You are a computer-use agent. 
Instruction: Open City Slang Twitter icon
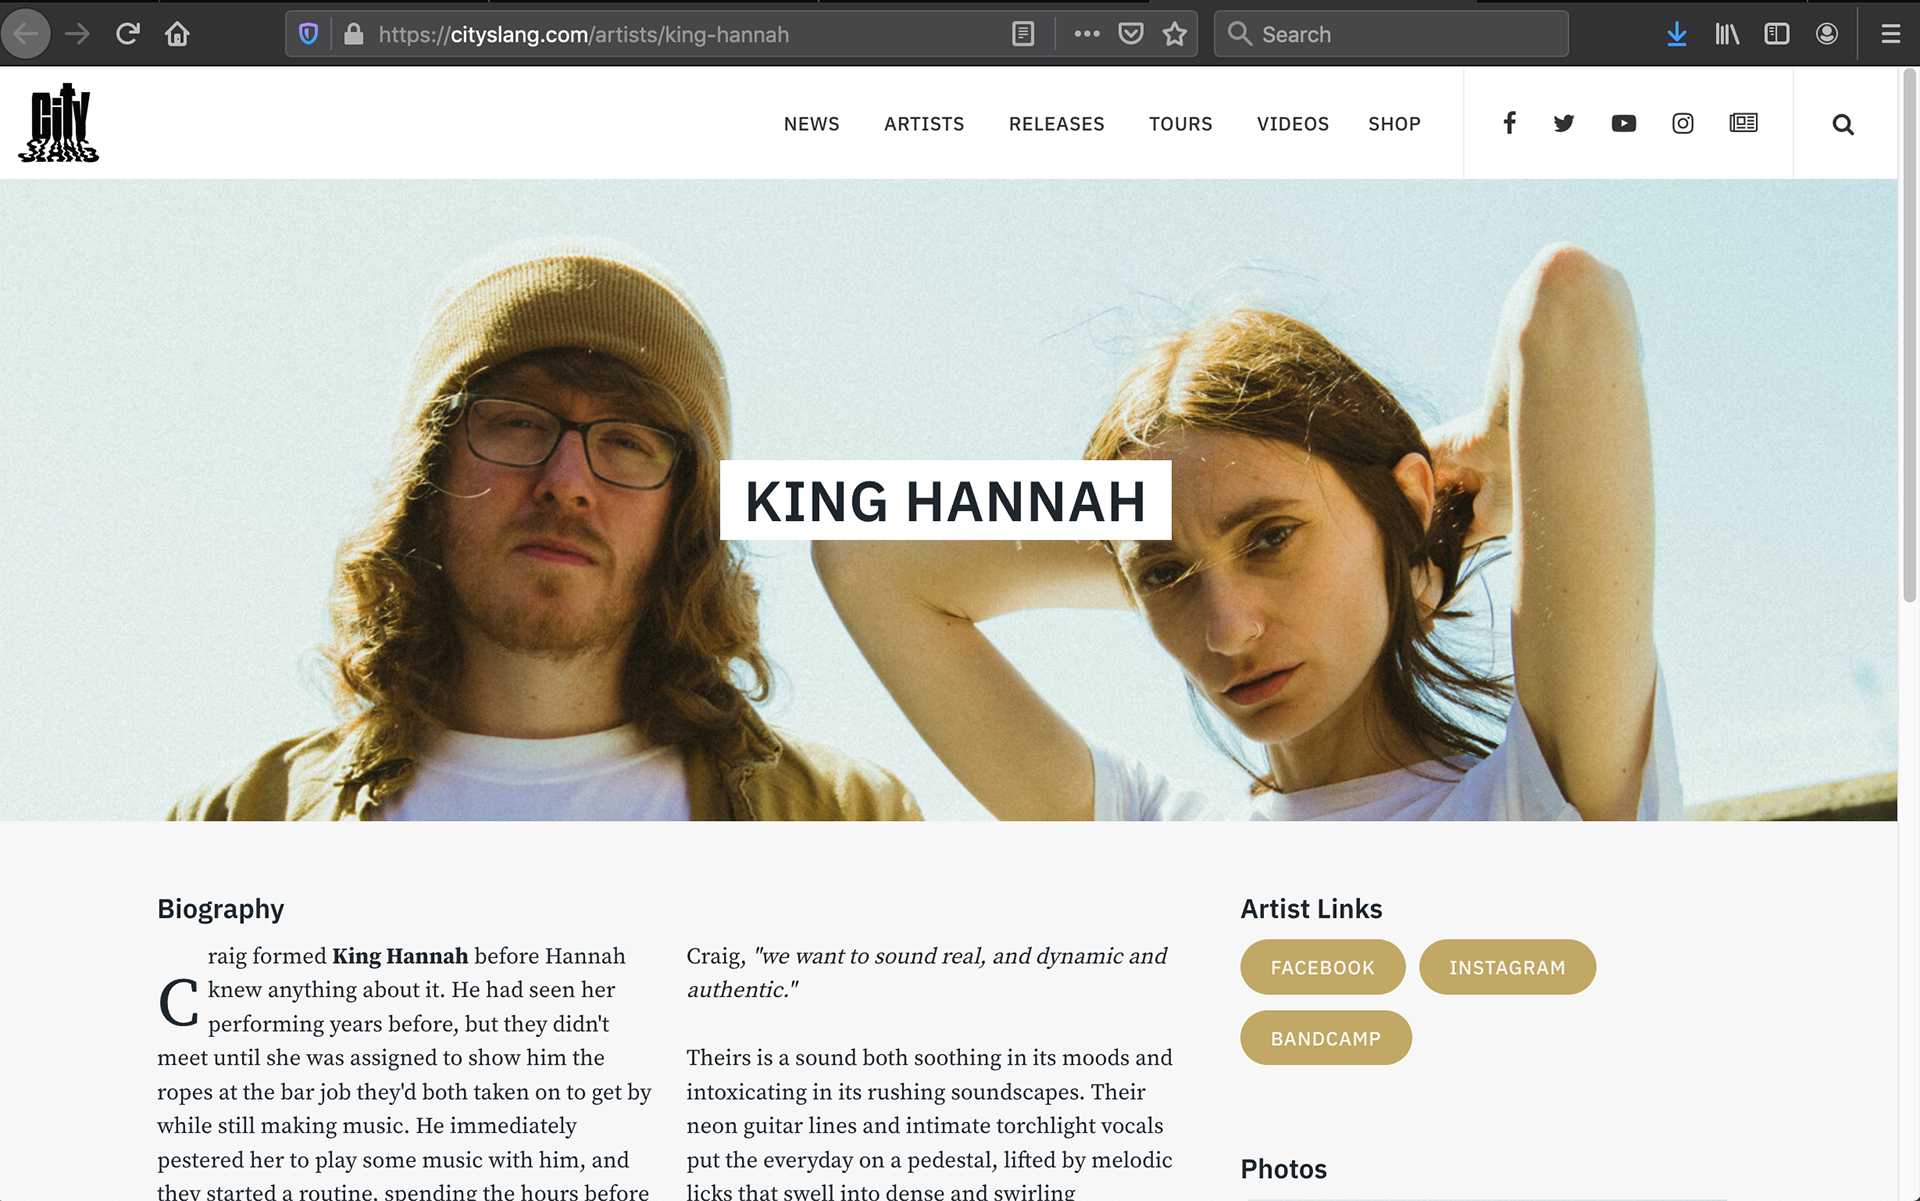coord(1564,123)
